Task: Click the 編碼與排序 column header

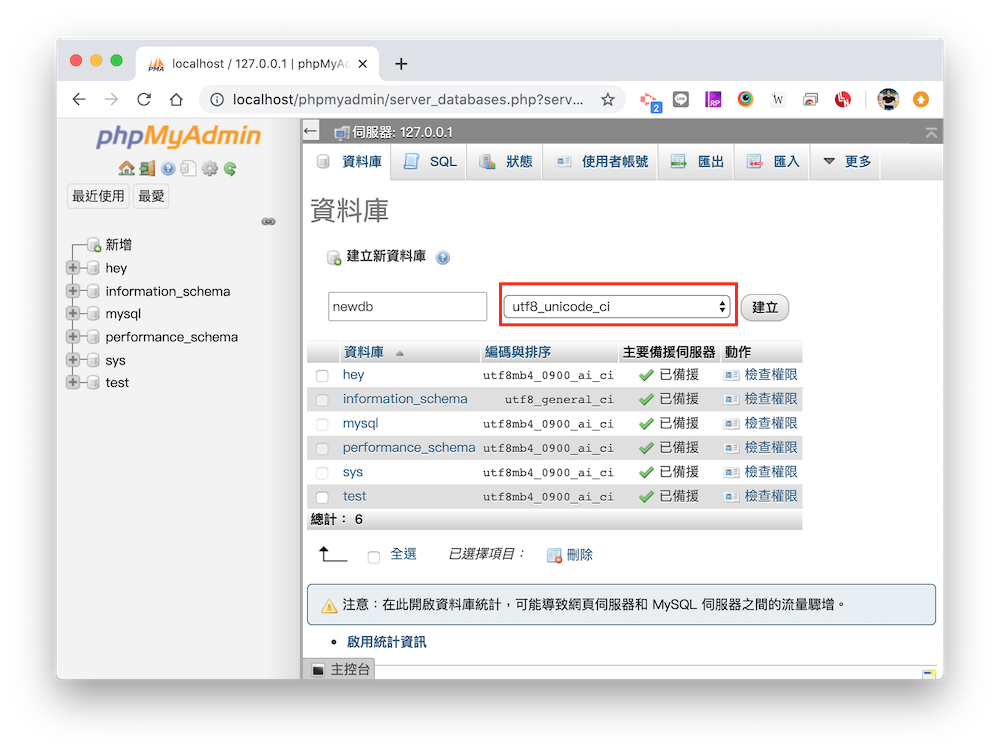Action: click(517, 352)
